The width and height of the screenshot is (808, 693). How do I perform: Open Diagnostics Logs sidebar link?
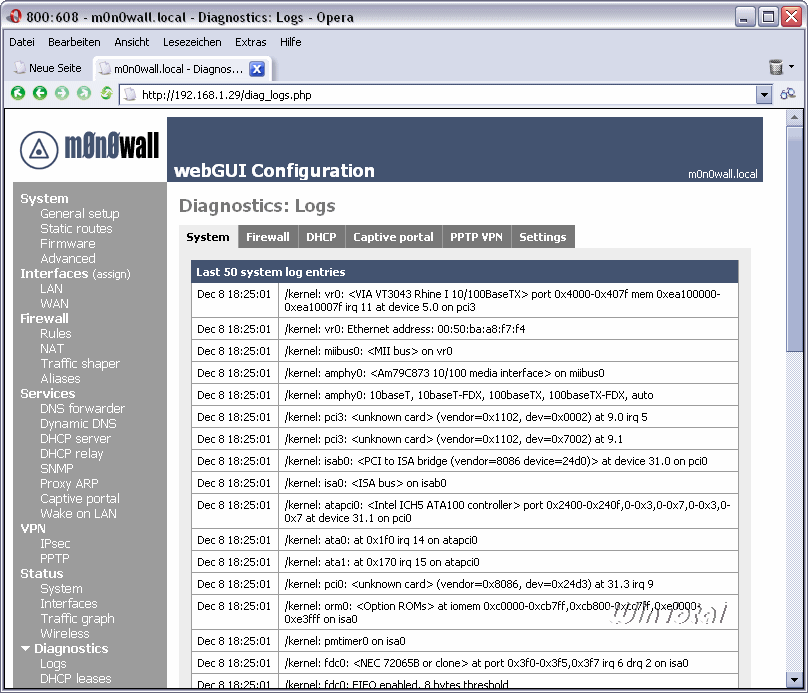pyautogui.click(x=53, y=664)
